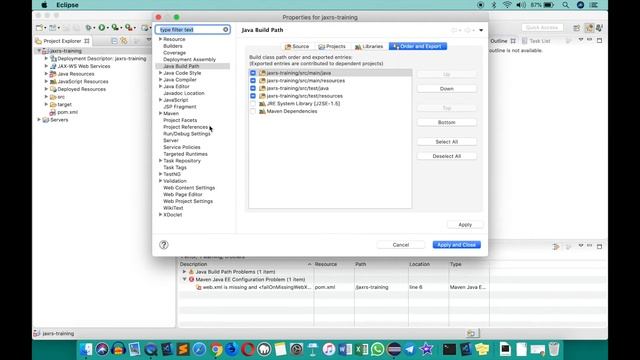Expand the Resource properties category
The image size is (640, 360).
coord(160,39)
